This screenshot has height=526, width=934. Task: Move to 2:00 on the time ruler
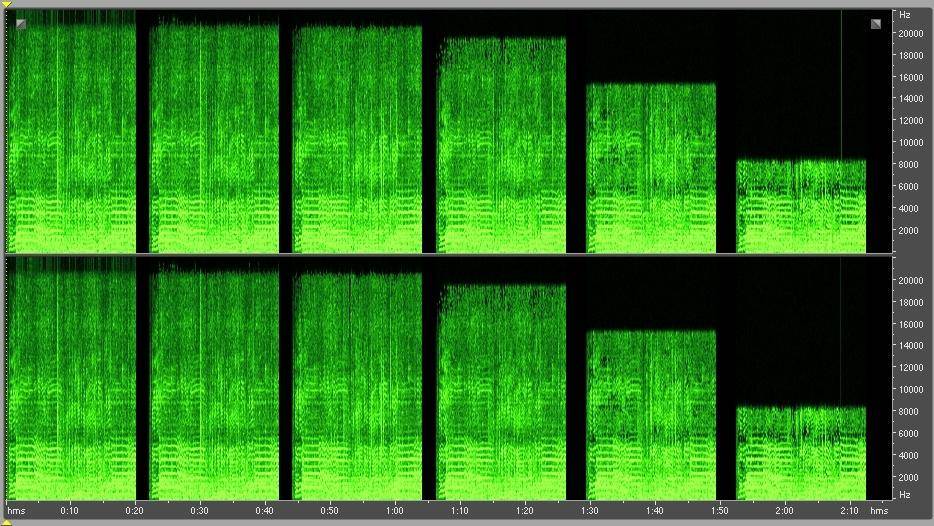tap(785, 511)
